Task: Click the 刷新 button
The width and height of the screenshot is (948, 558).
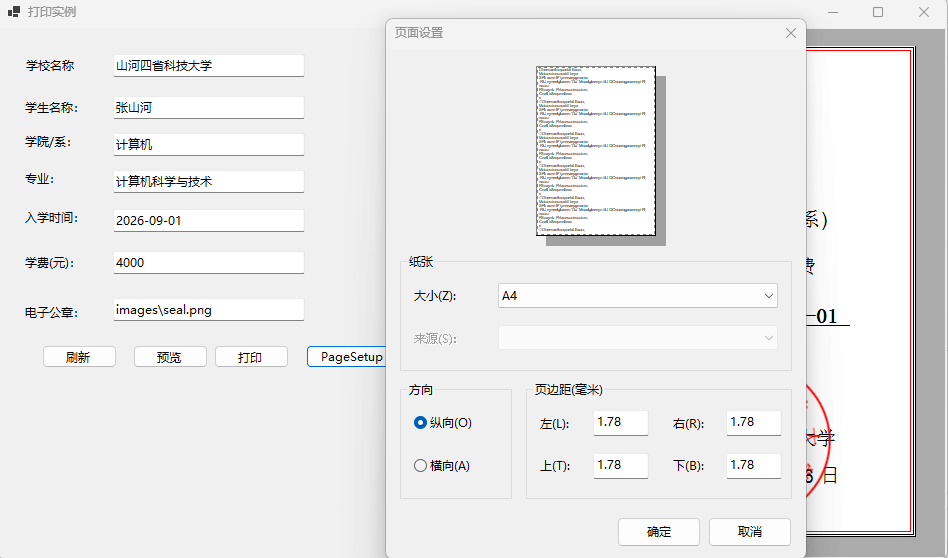Action: click(79, 357)
